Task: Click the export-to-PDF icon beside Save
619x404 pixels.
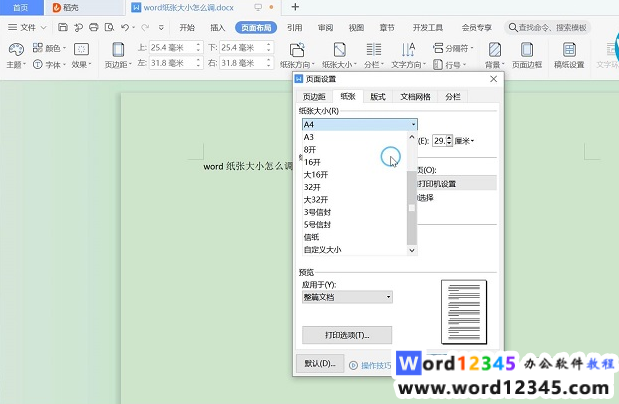Action: pyautogui.click(x=78, y=27)
